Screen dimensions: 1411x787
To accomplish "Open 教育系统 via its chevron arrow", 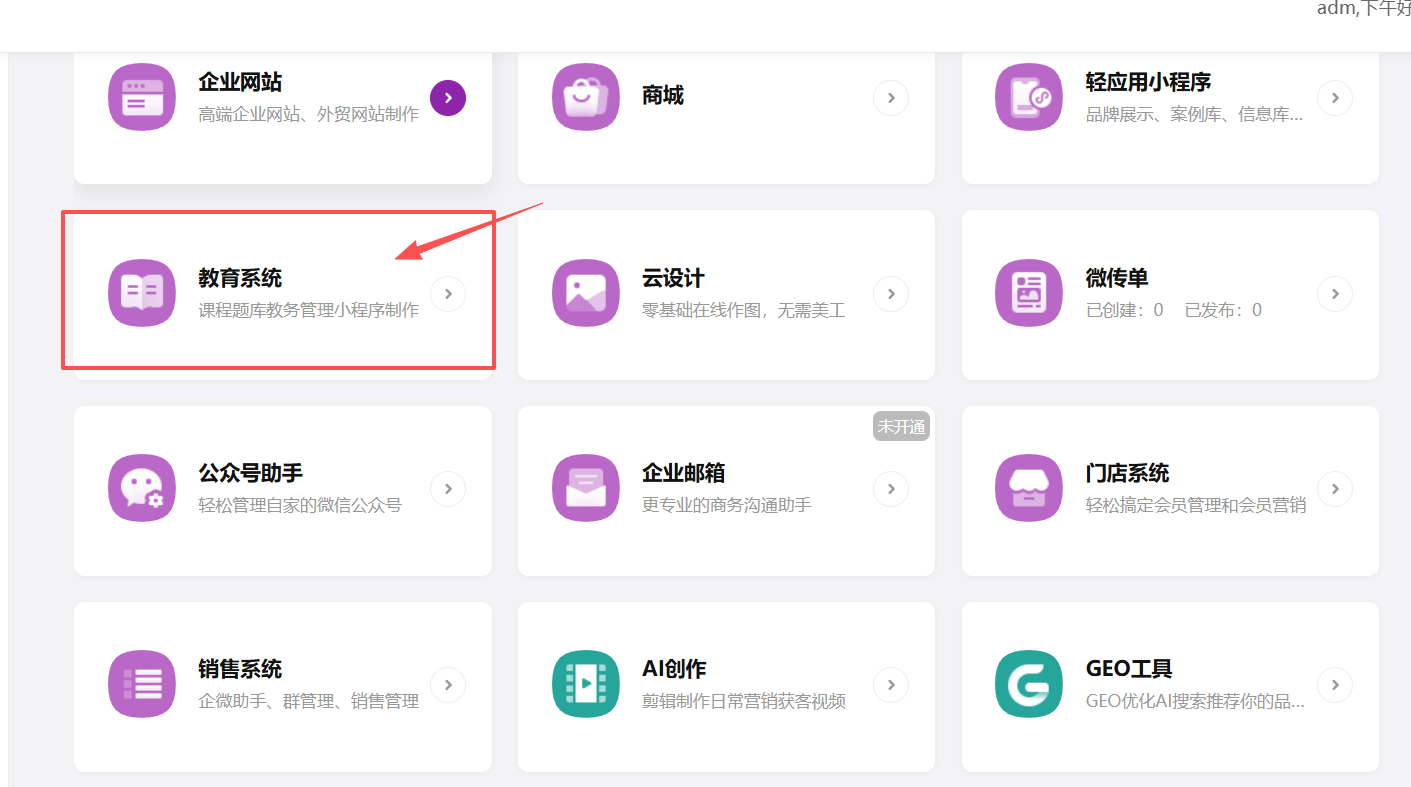I will (x=448, y=294).
